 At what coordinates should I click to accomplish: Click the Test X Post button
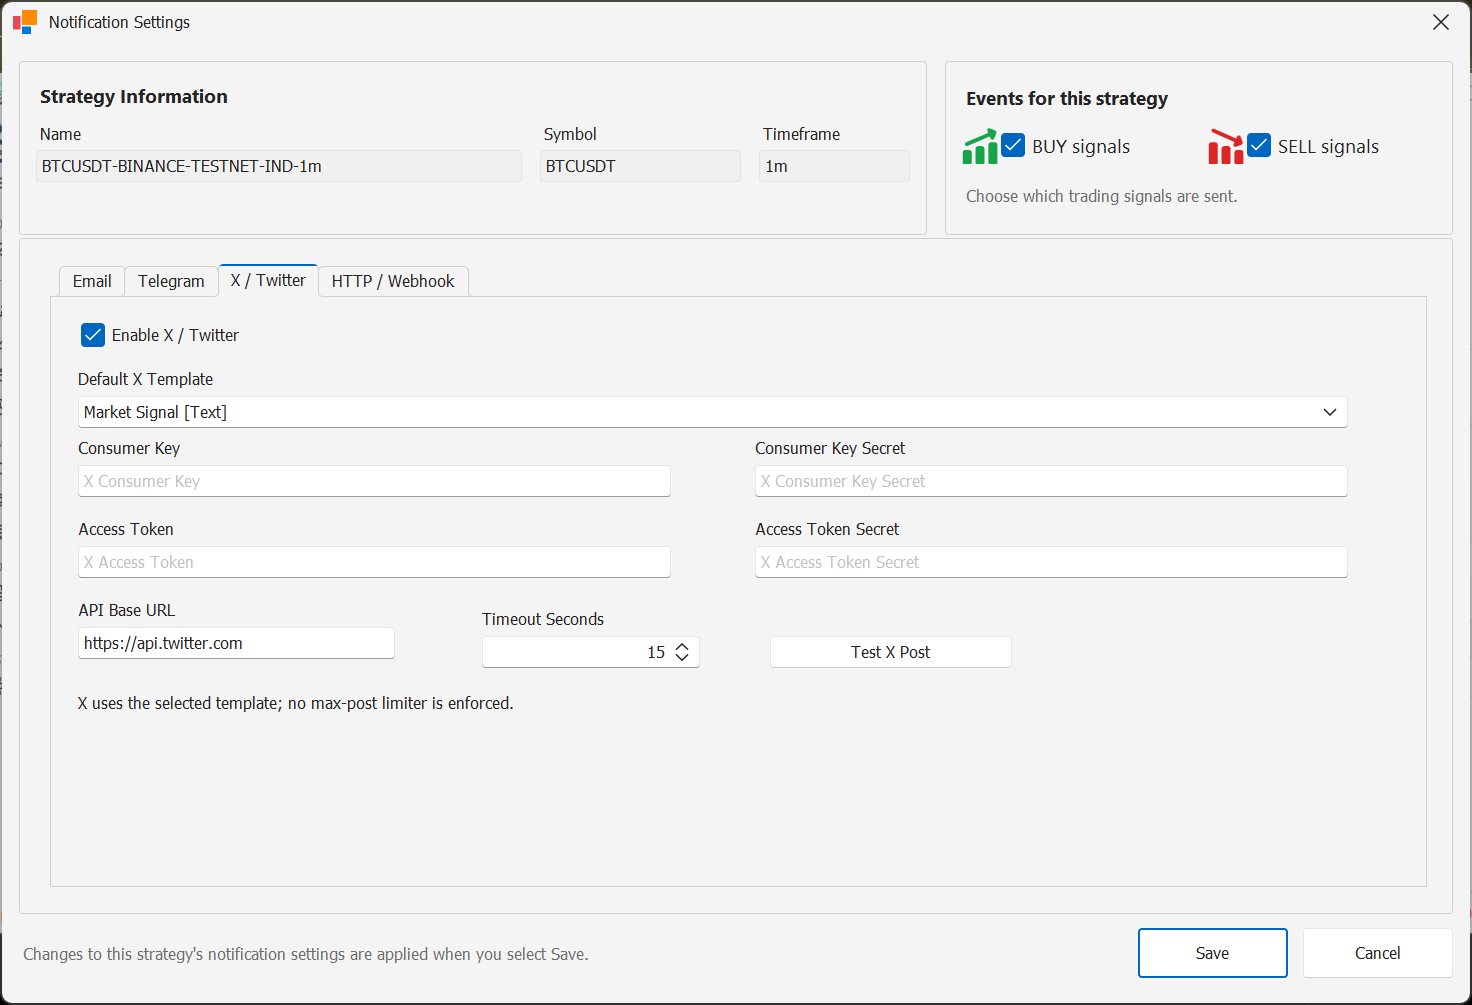click(891, 652)
